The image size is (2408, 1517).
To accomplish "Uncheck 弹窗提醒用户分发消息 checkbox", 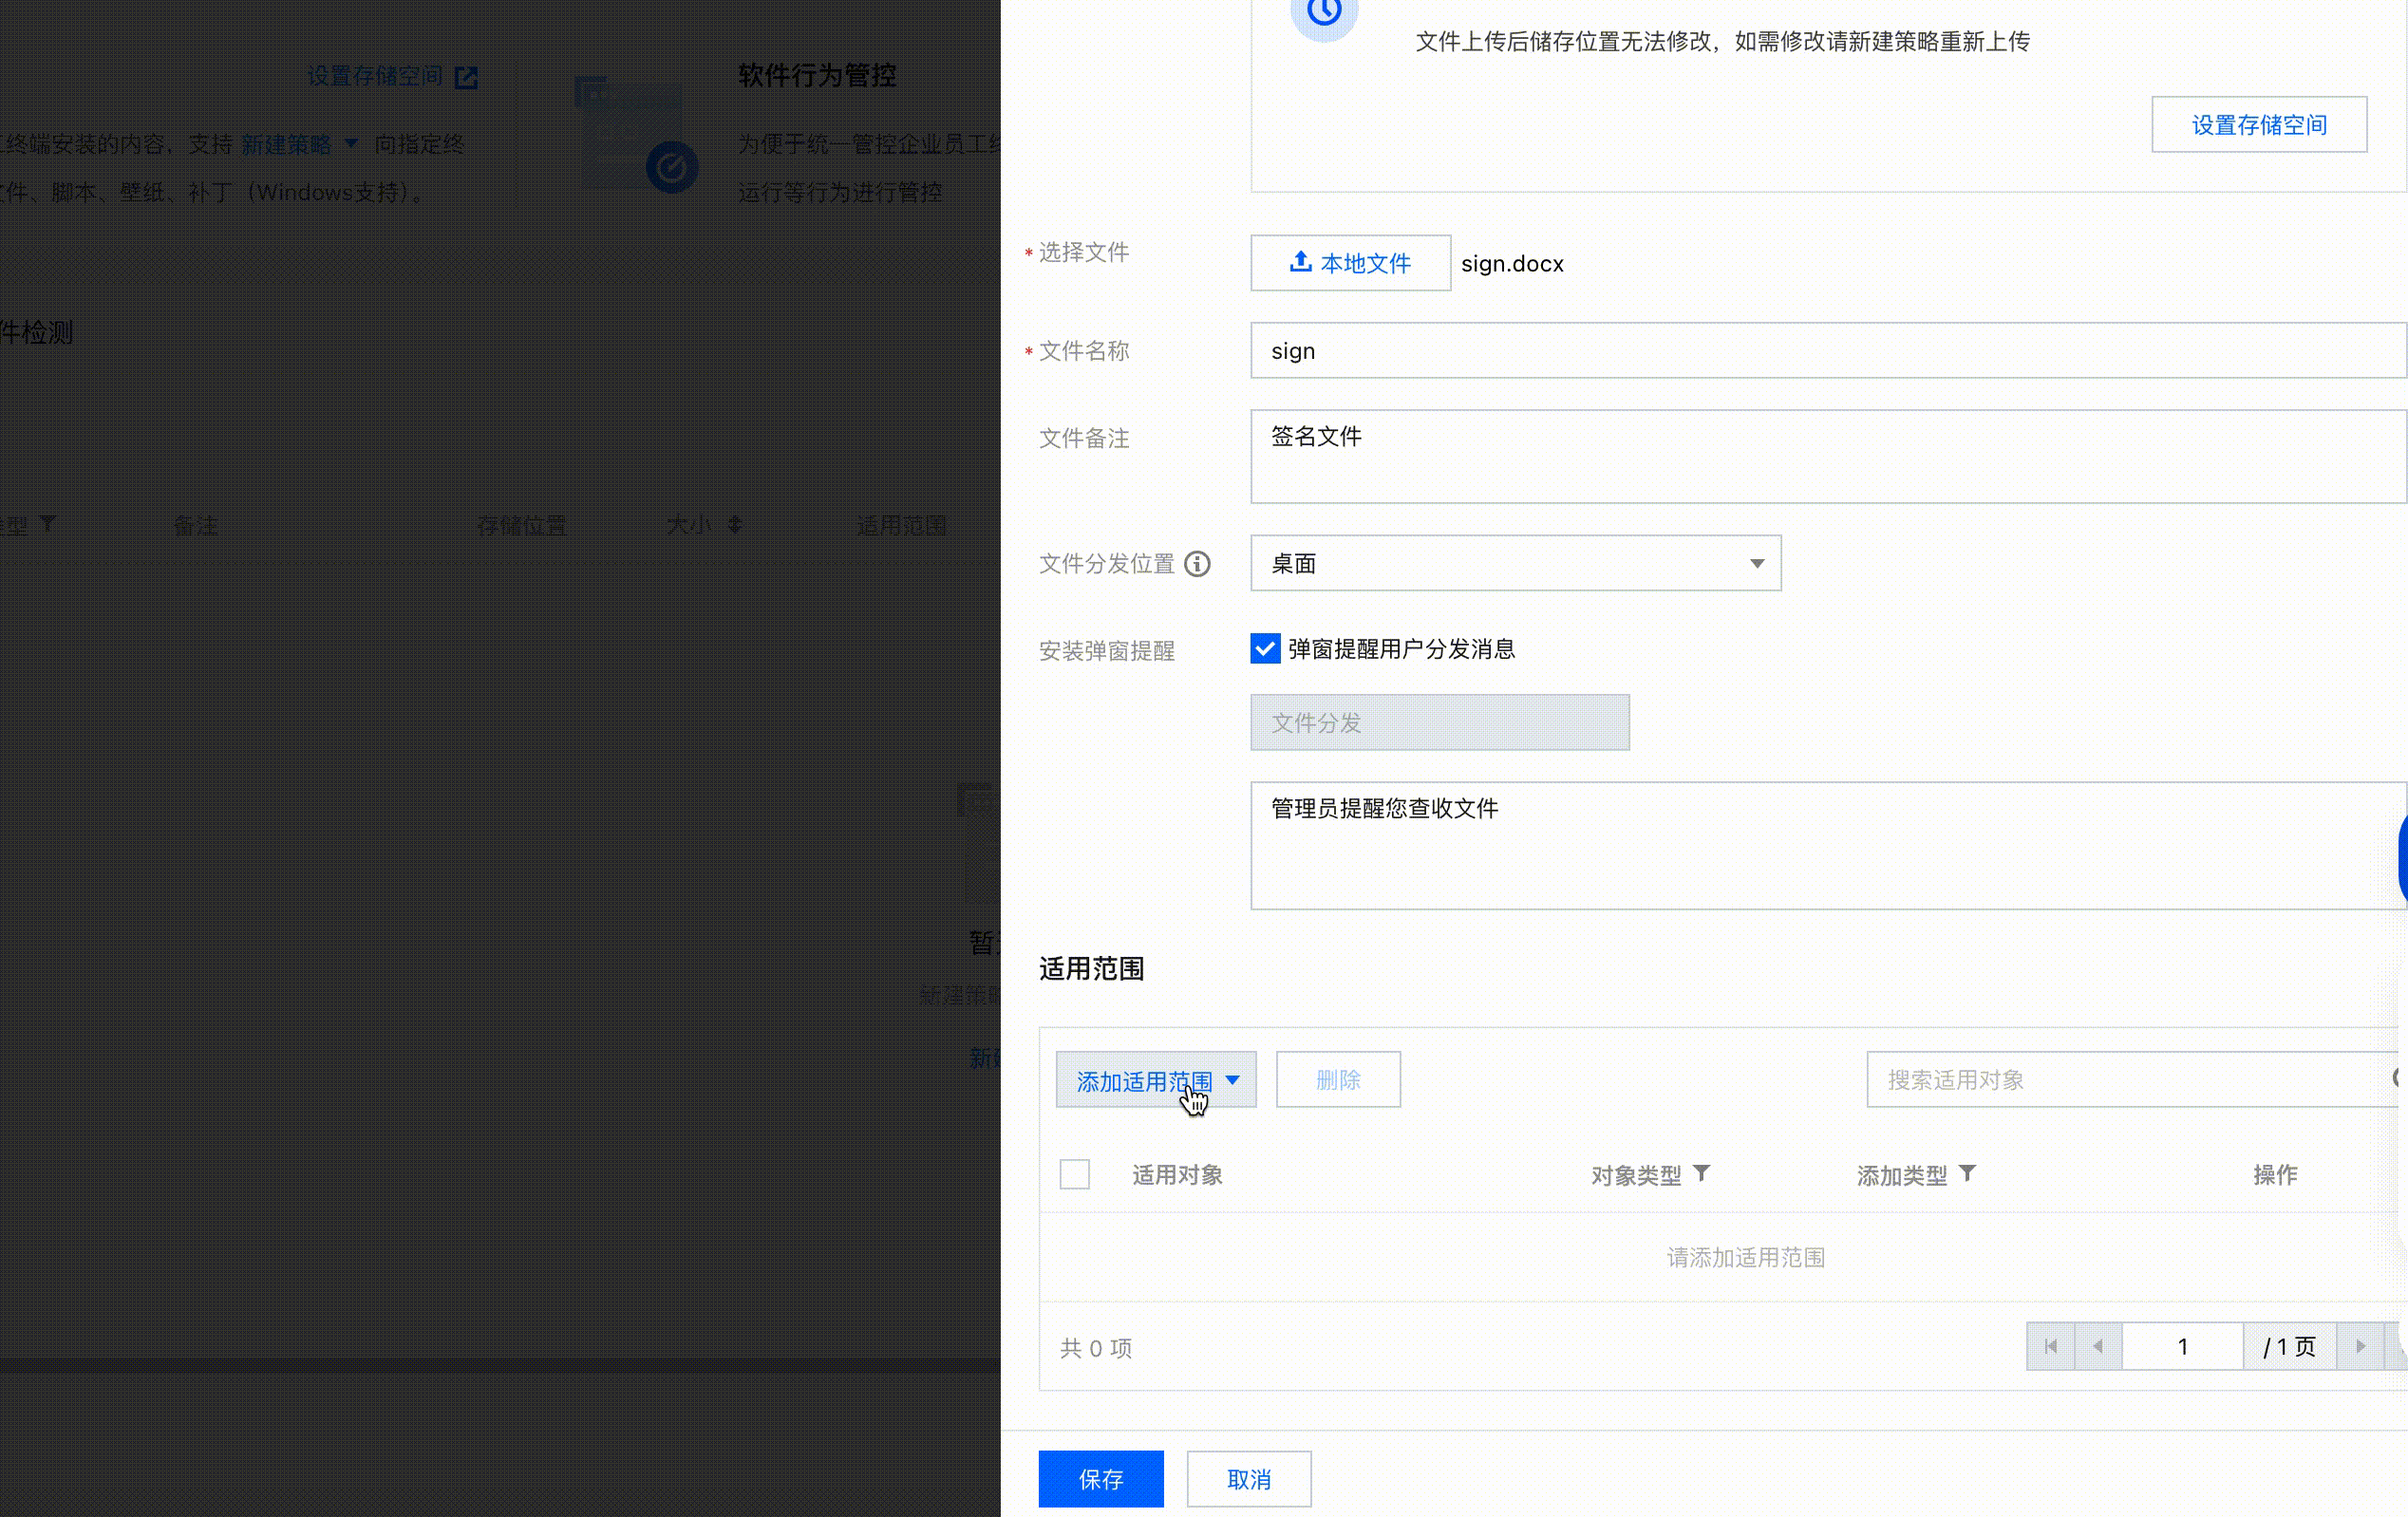I will (x=1265, y=649).
